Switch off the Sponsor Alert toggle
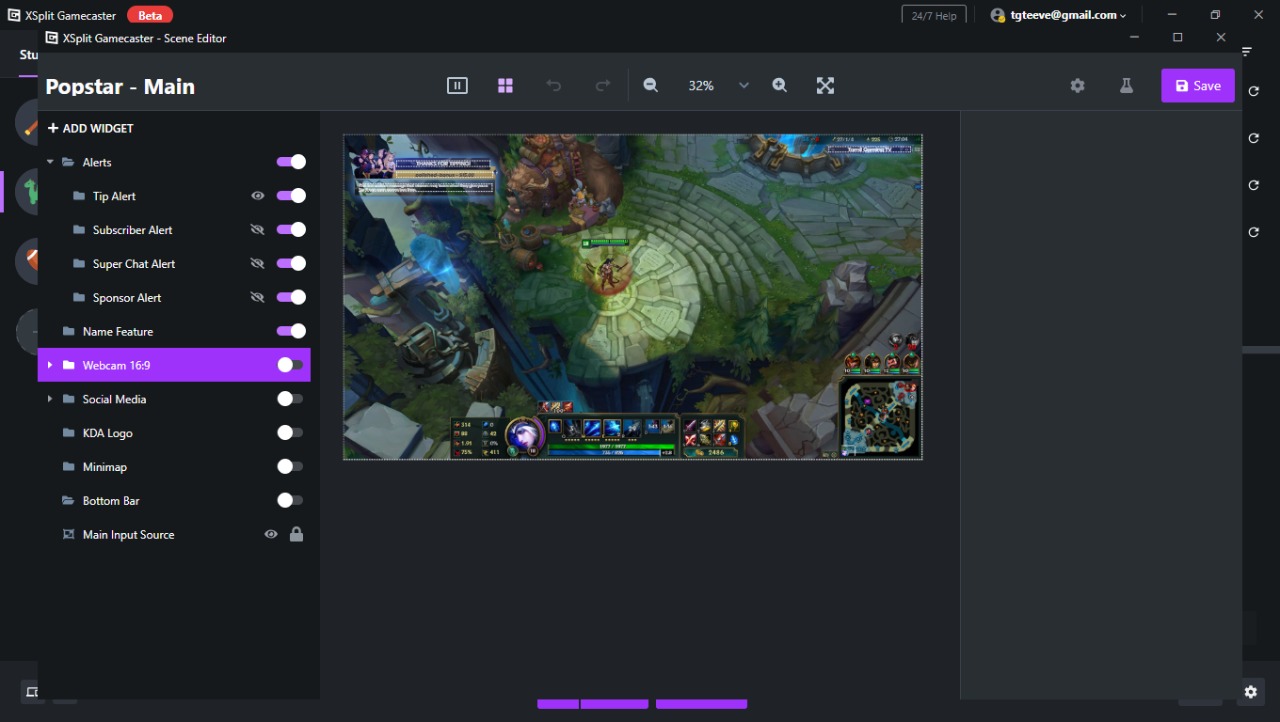The height and width of the screenshot is (722, 1280). [291, 297]
